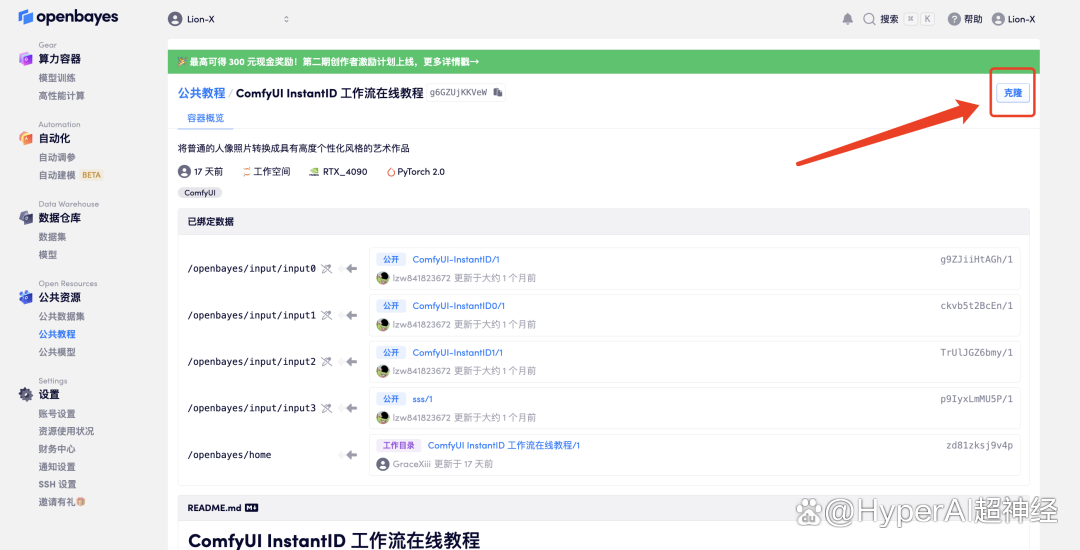
Task: Open the notifications bell icon
Action: (x=847, y=19)
